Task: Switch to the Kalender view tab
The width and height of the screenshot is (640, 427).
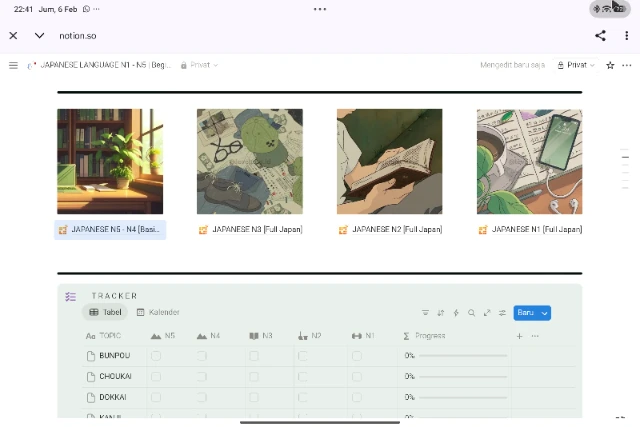Action: coord(158,313)
